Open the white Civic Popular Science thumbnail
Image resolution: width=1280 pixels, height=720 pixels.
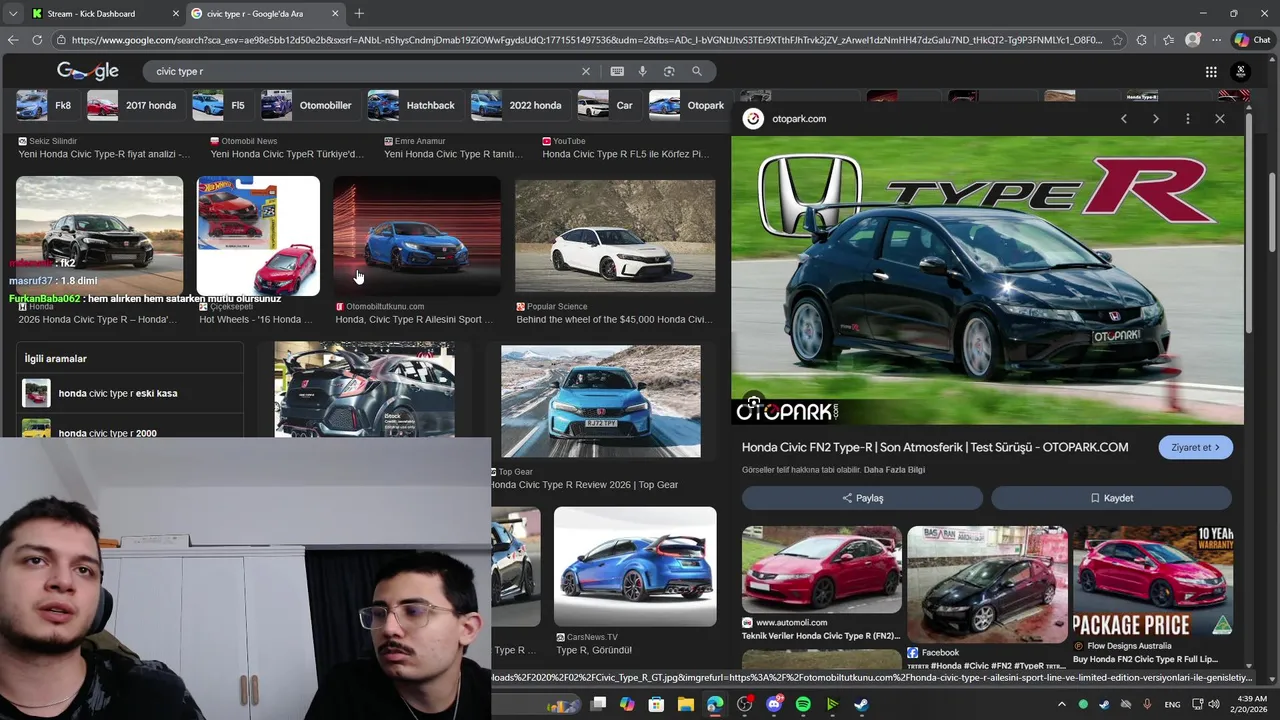coord(615,237)
